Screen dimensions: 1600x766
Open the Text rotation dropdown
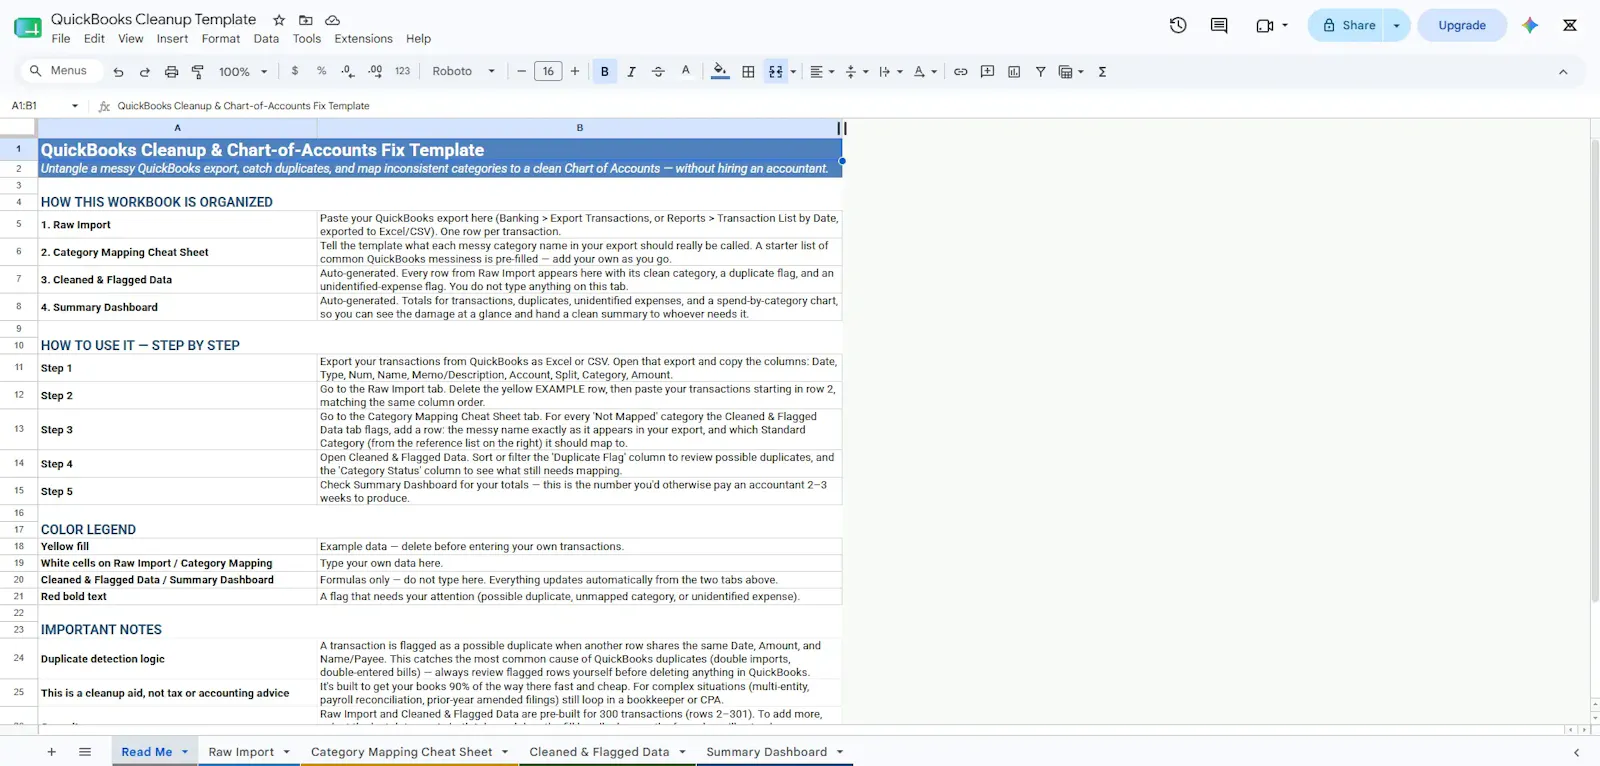(925, 72)
